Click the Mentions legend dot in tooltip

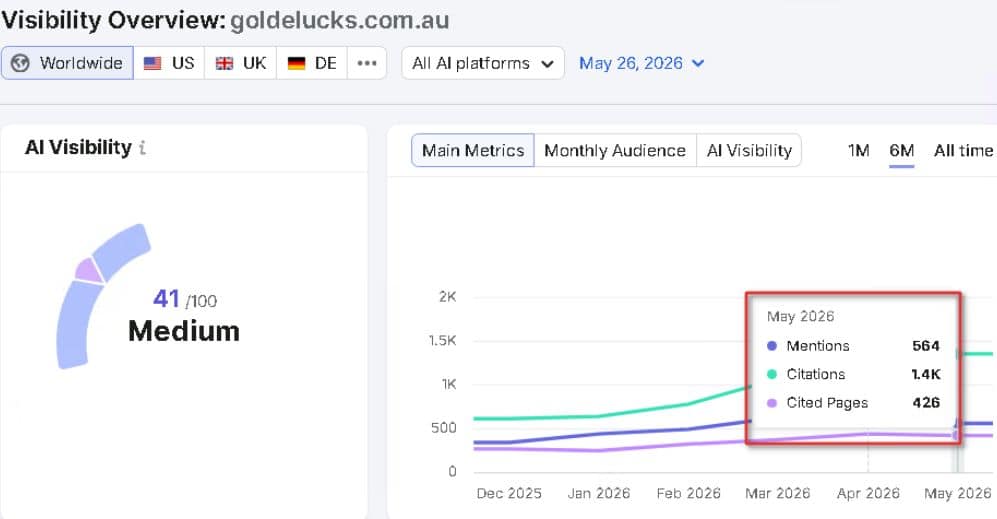(x=772, y=346)
